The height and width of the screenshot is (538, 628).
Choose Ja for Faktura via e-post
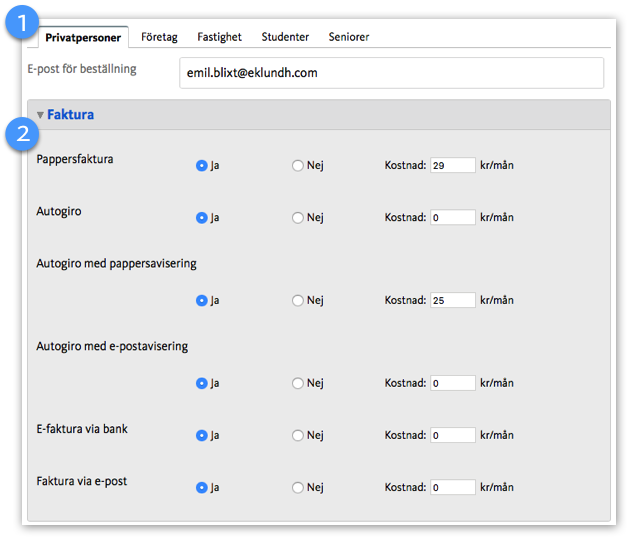click(x=202, y=488)
